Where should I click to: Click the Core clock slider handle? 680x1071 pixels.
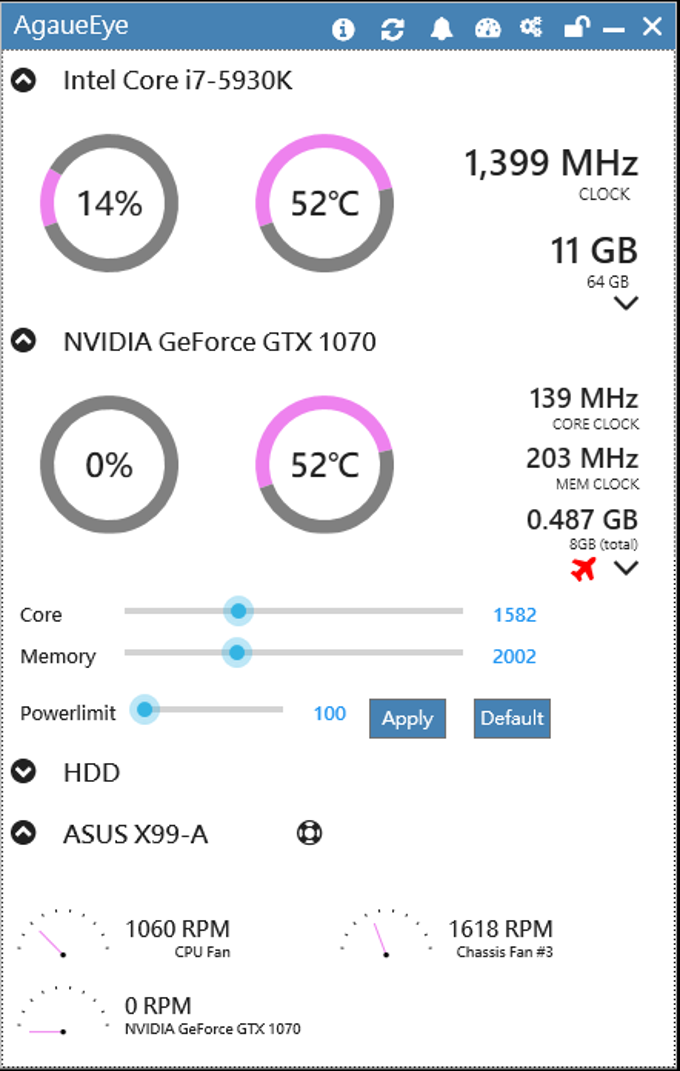click(x=238, y=611)
